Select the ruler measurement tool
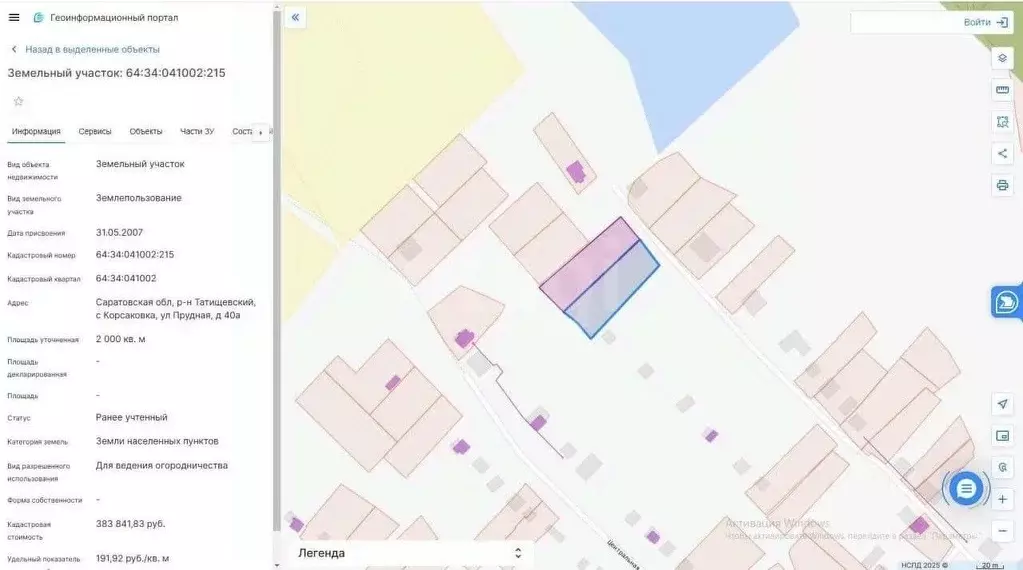 (1002, 90)
